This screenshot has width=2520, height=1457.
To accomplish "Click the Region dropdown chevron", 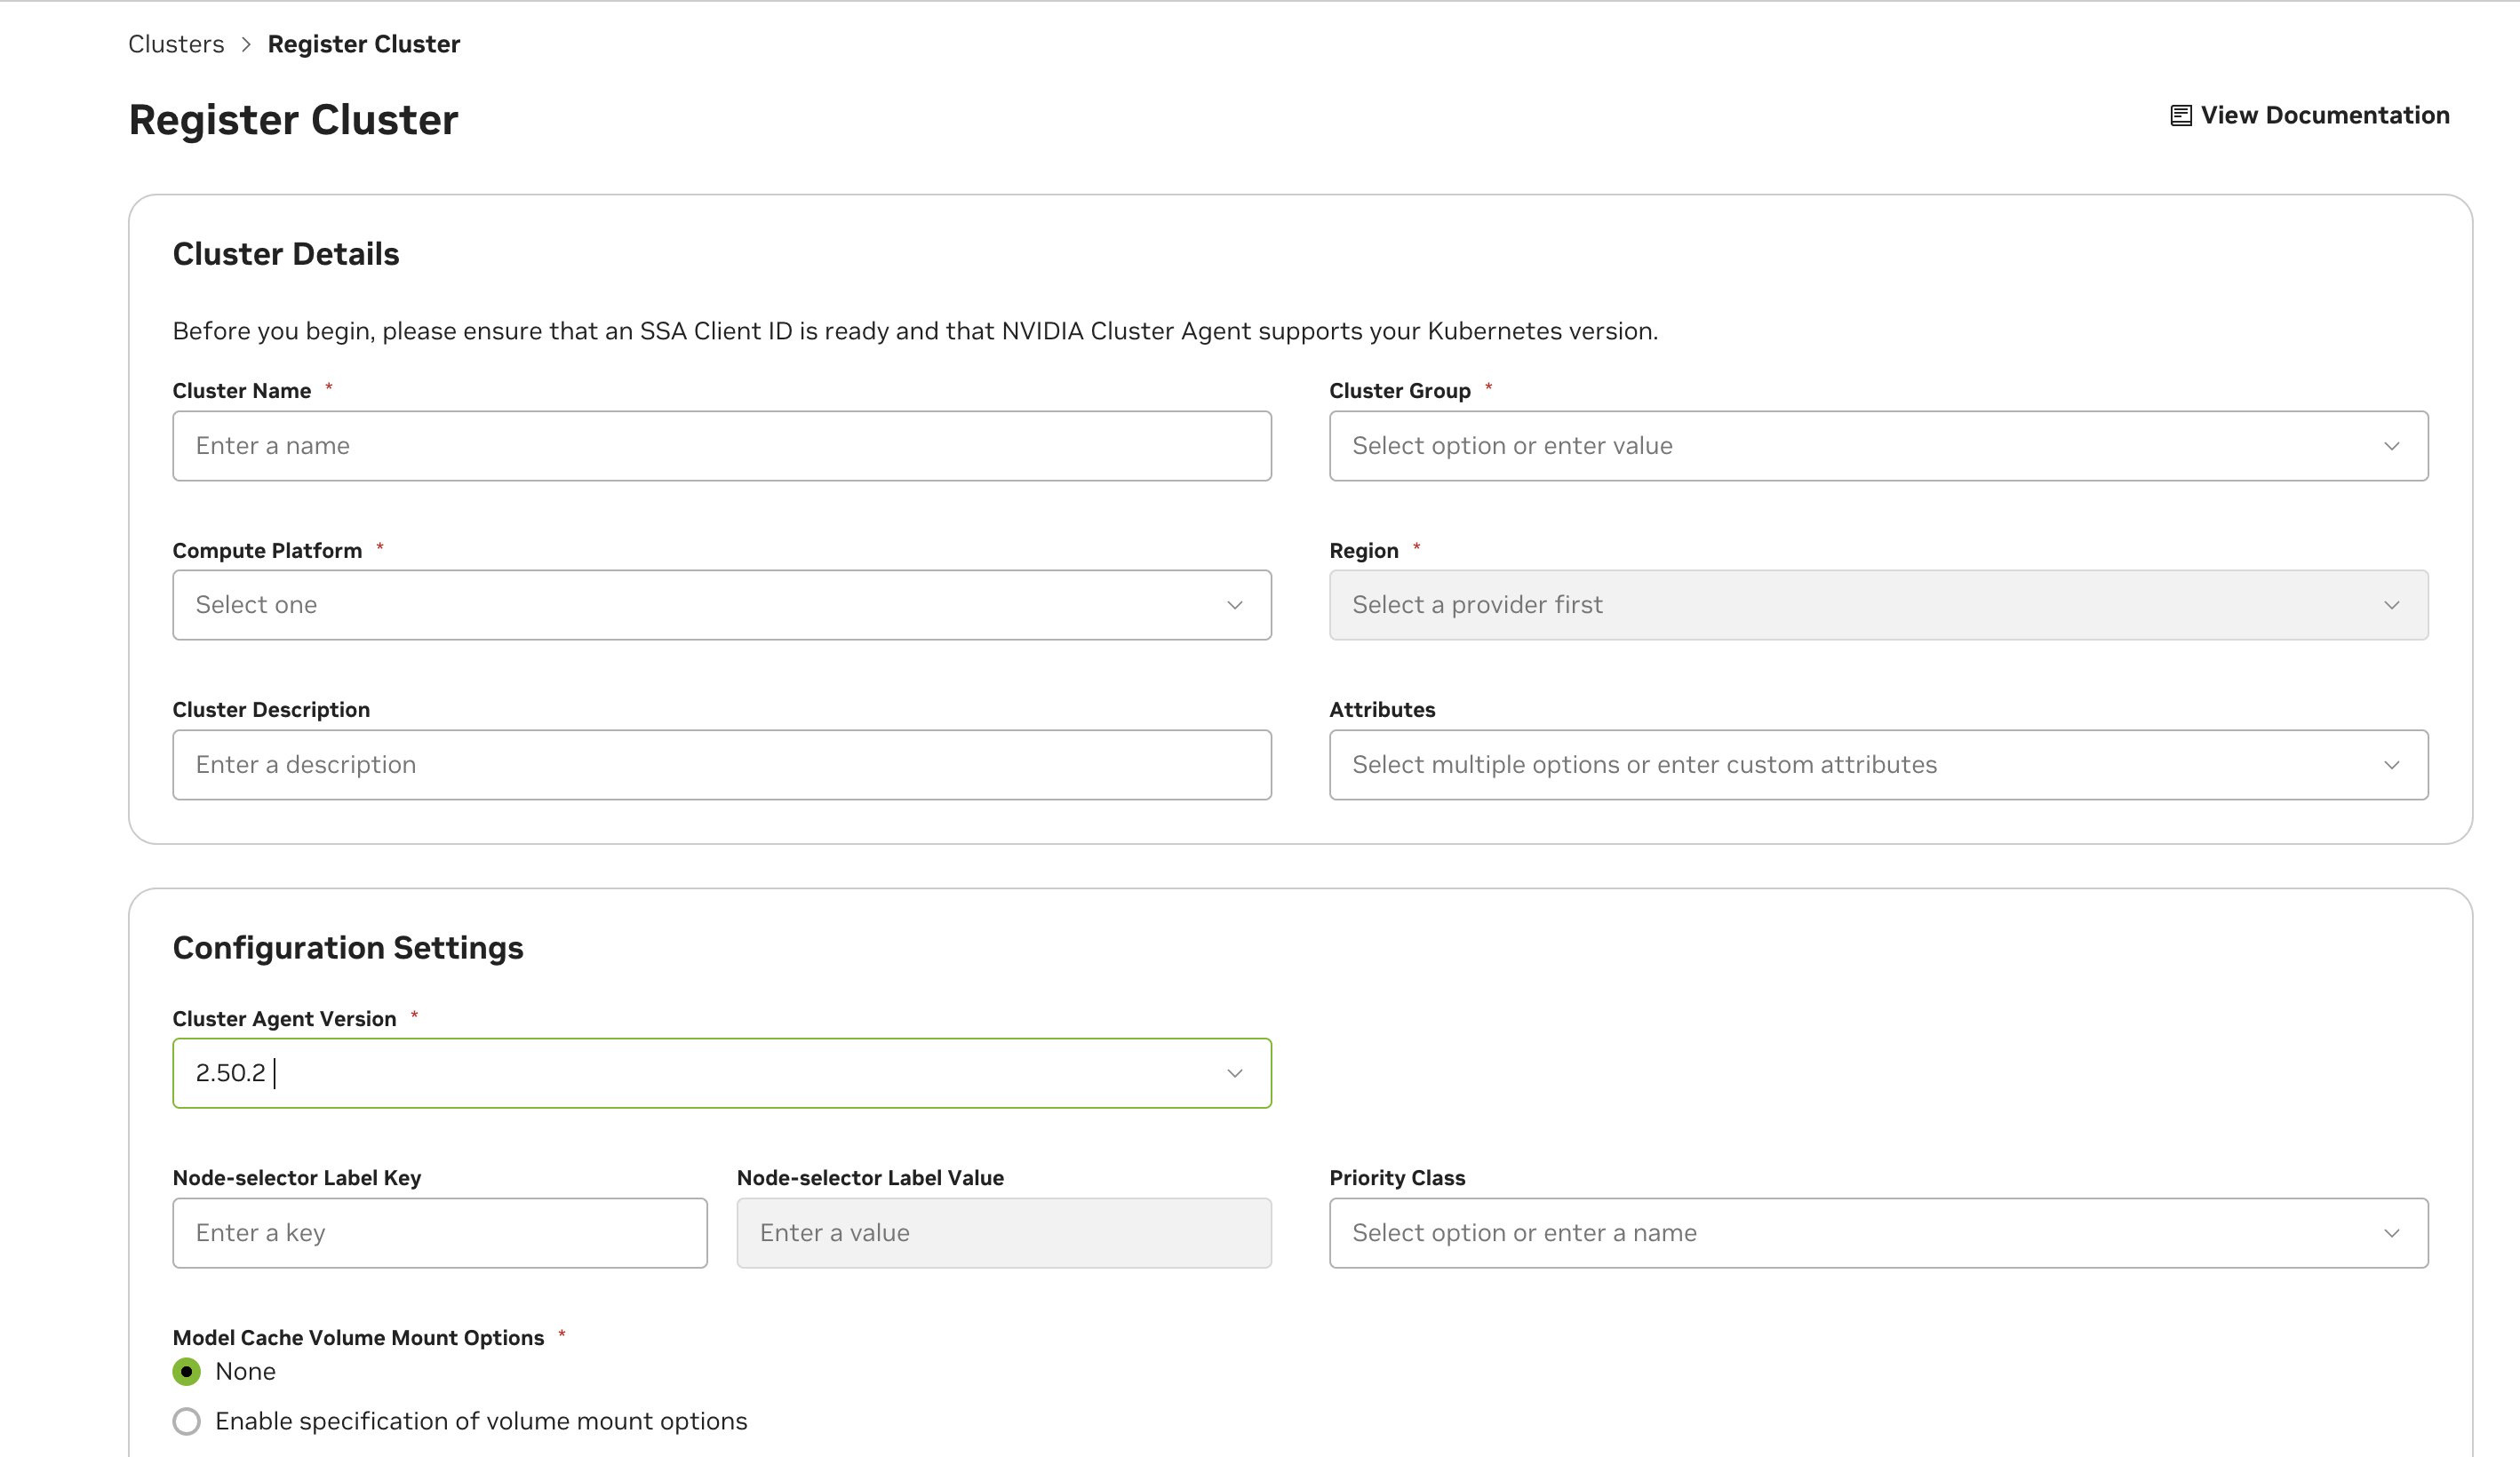I will [2393, 605].
